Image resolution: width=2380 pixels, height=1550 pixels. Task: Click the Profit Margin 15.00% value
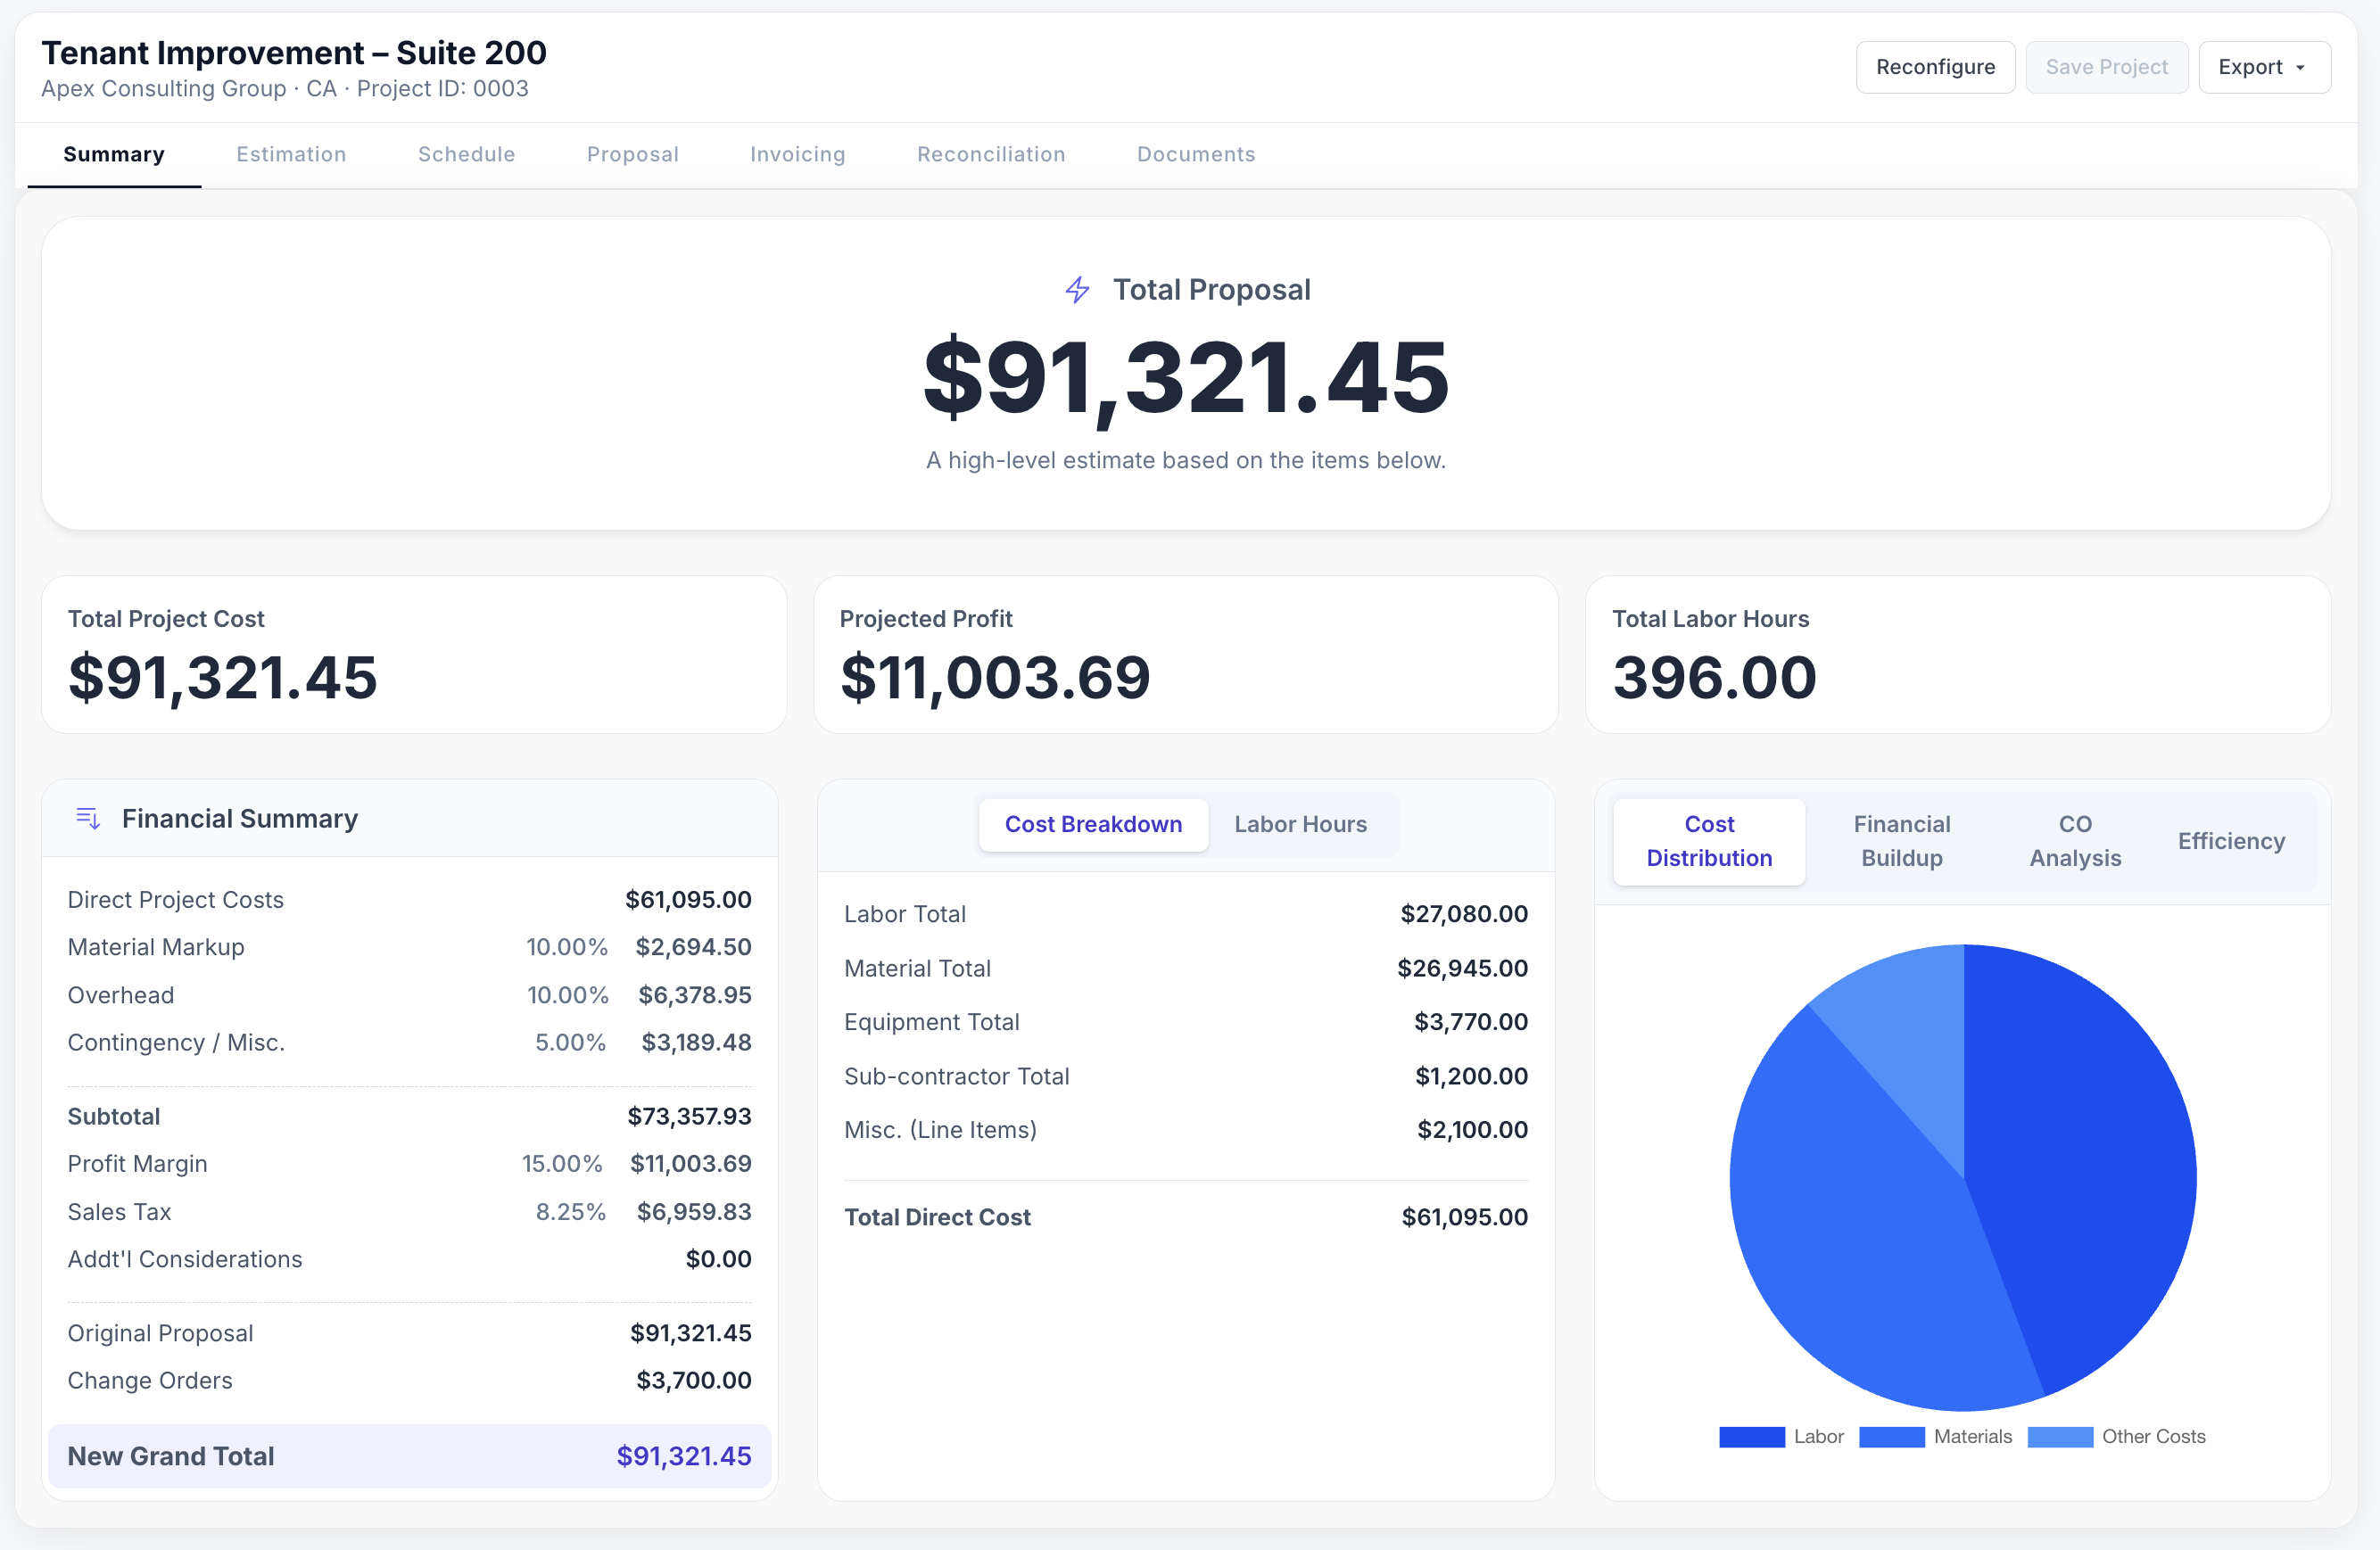[x=562, y=1163]
